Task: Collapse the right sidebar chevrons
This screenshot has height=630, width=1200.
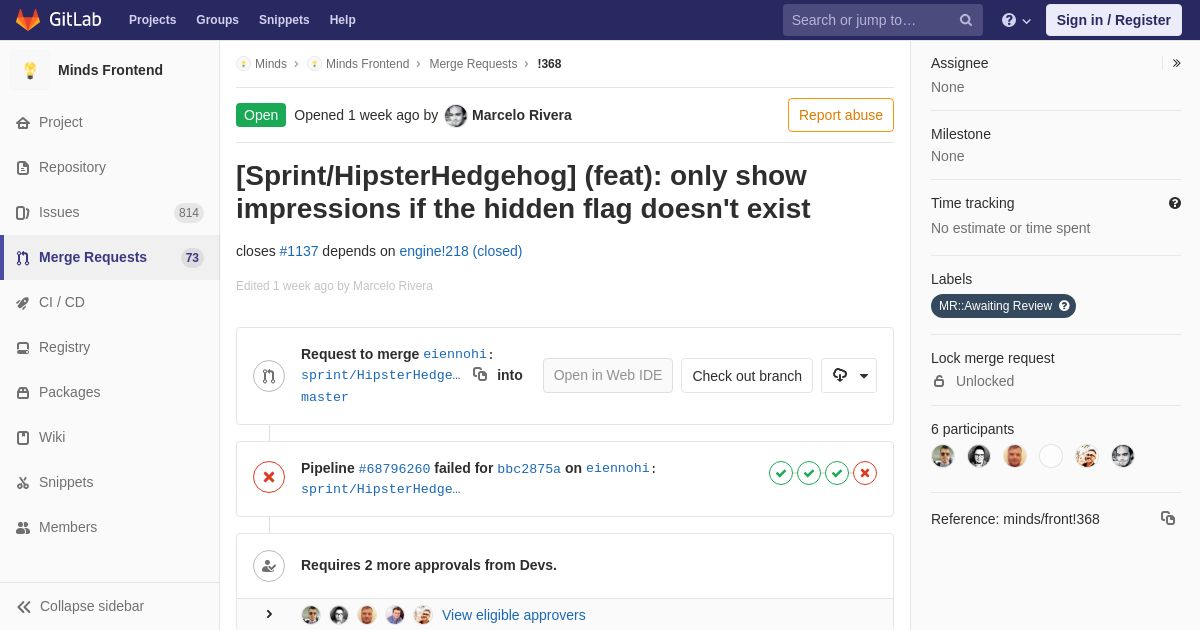Action: (1176, 63)
